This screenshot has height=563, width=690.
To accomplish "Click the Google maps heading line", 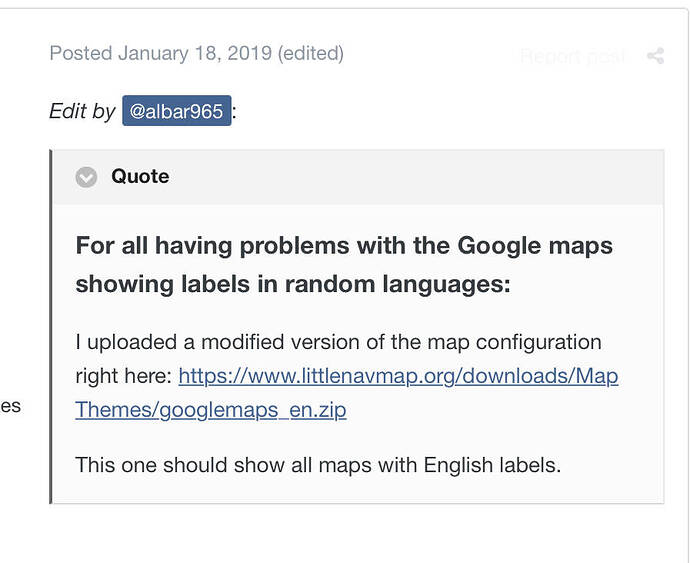I will [344, 246].
